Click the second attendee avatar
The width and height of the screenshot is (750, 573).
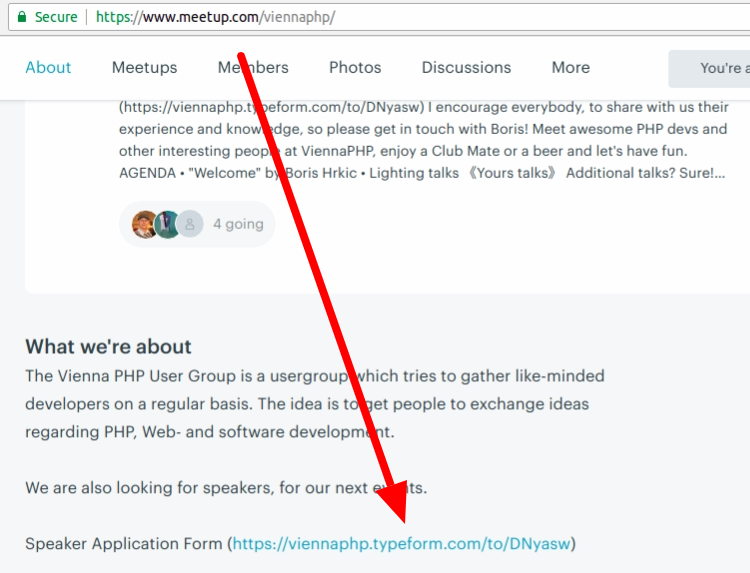(x=167, y=224)
